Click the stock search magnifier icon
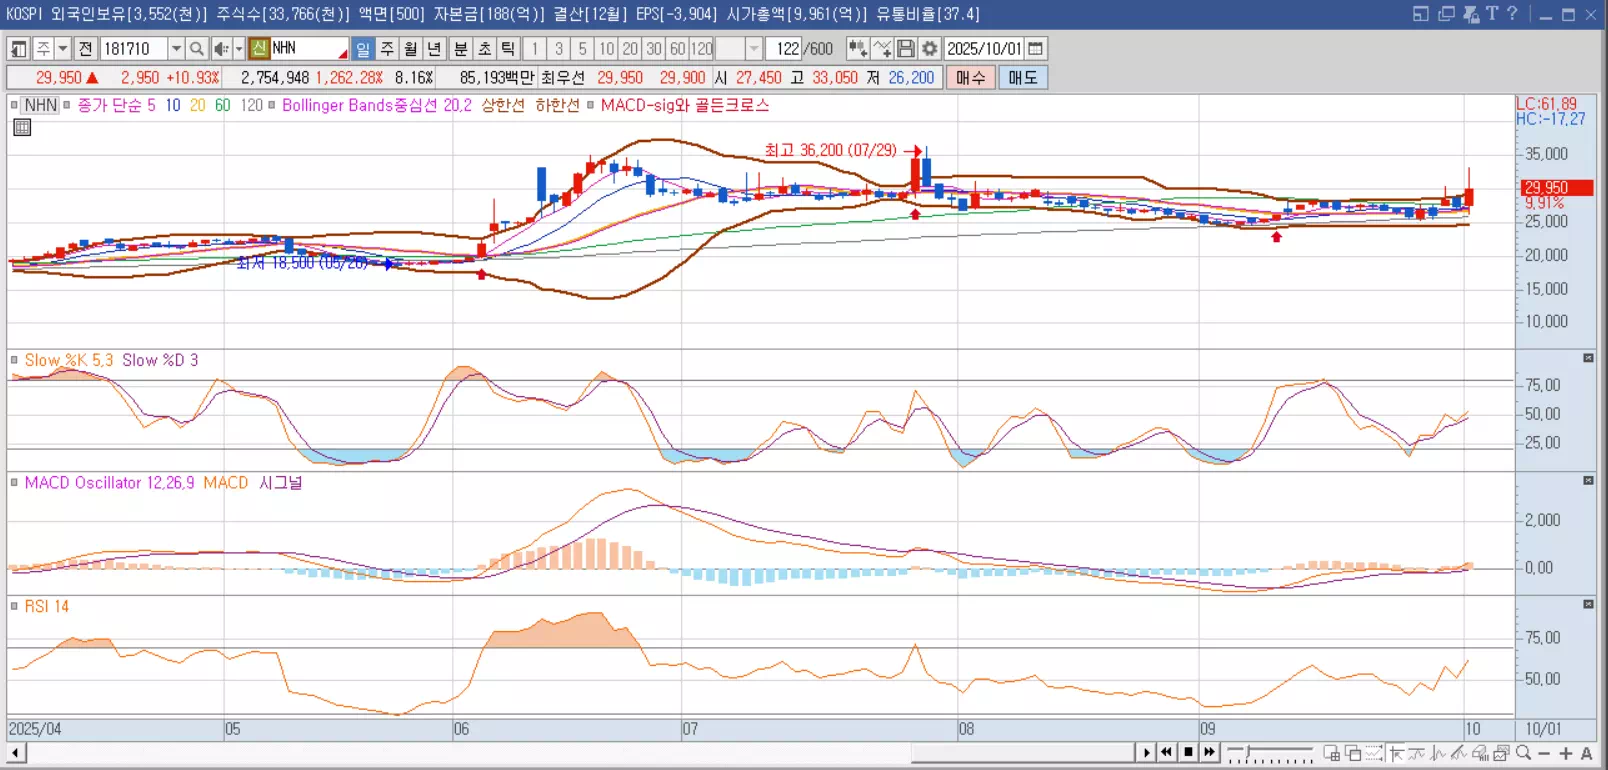This screenshot has height=770, width=1608. tap(197, 48)
